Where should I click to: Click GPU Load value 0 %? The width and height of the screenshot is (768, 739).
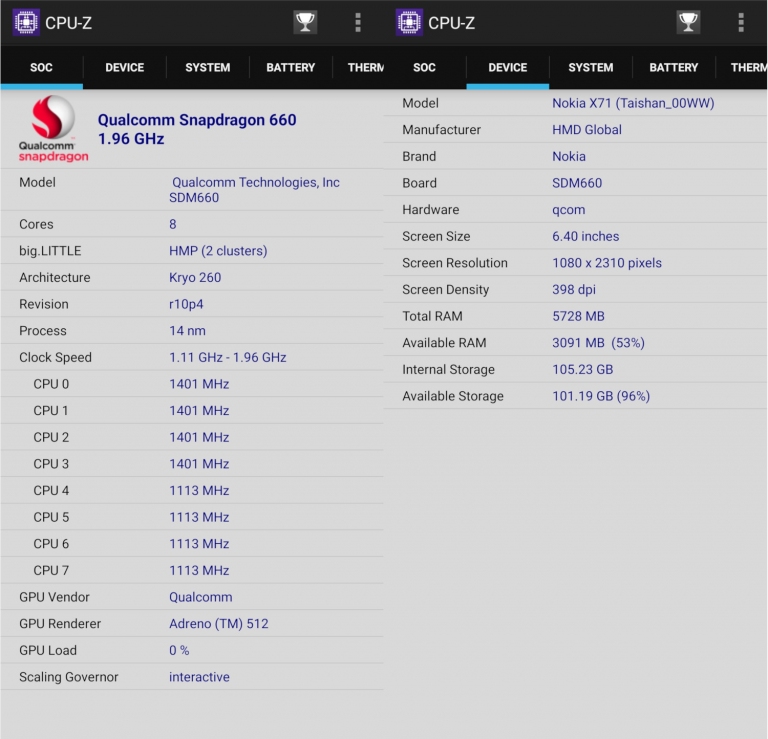(179, 650)
